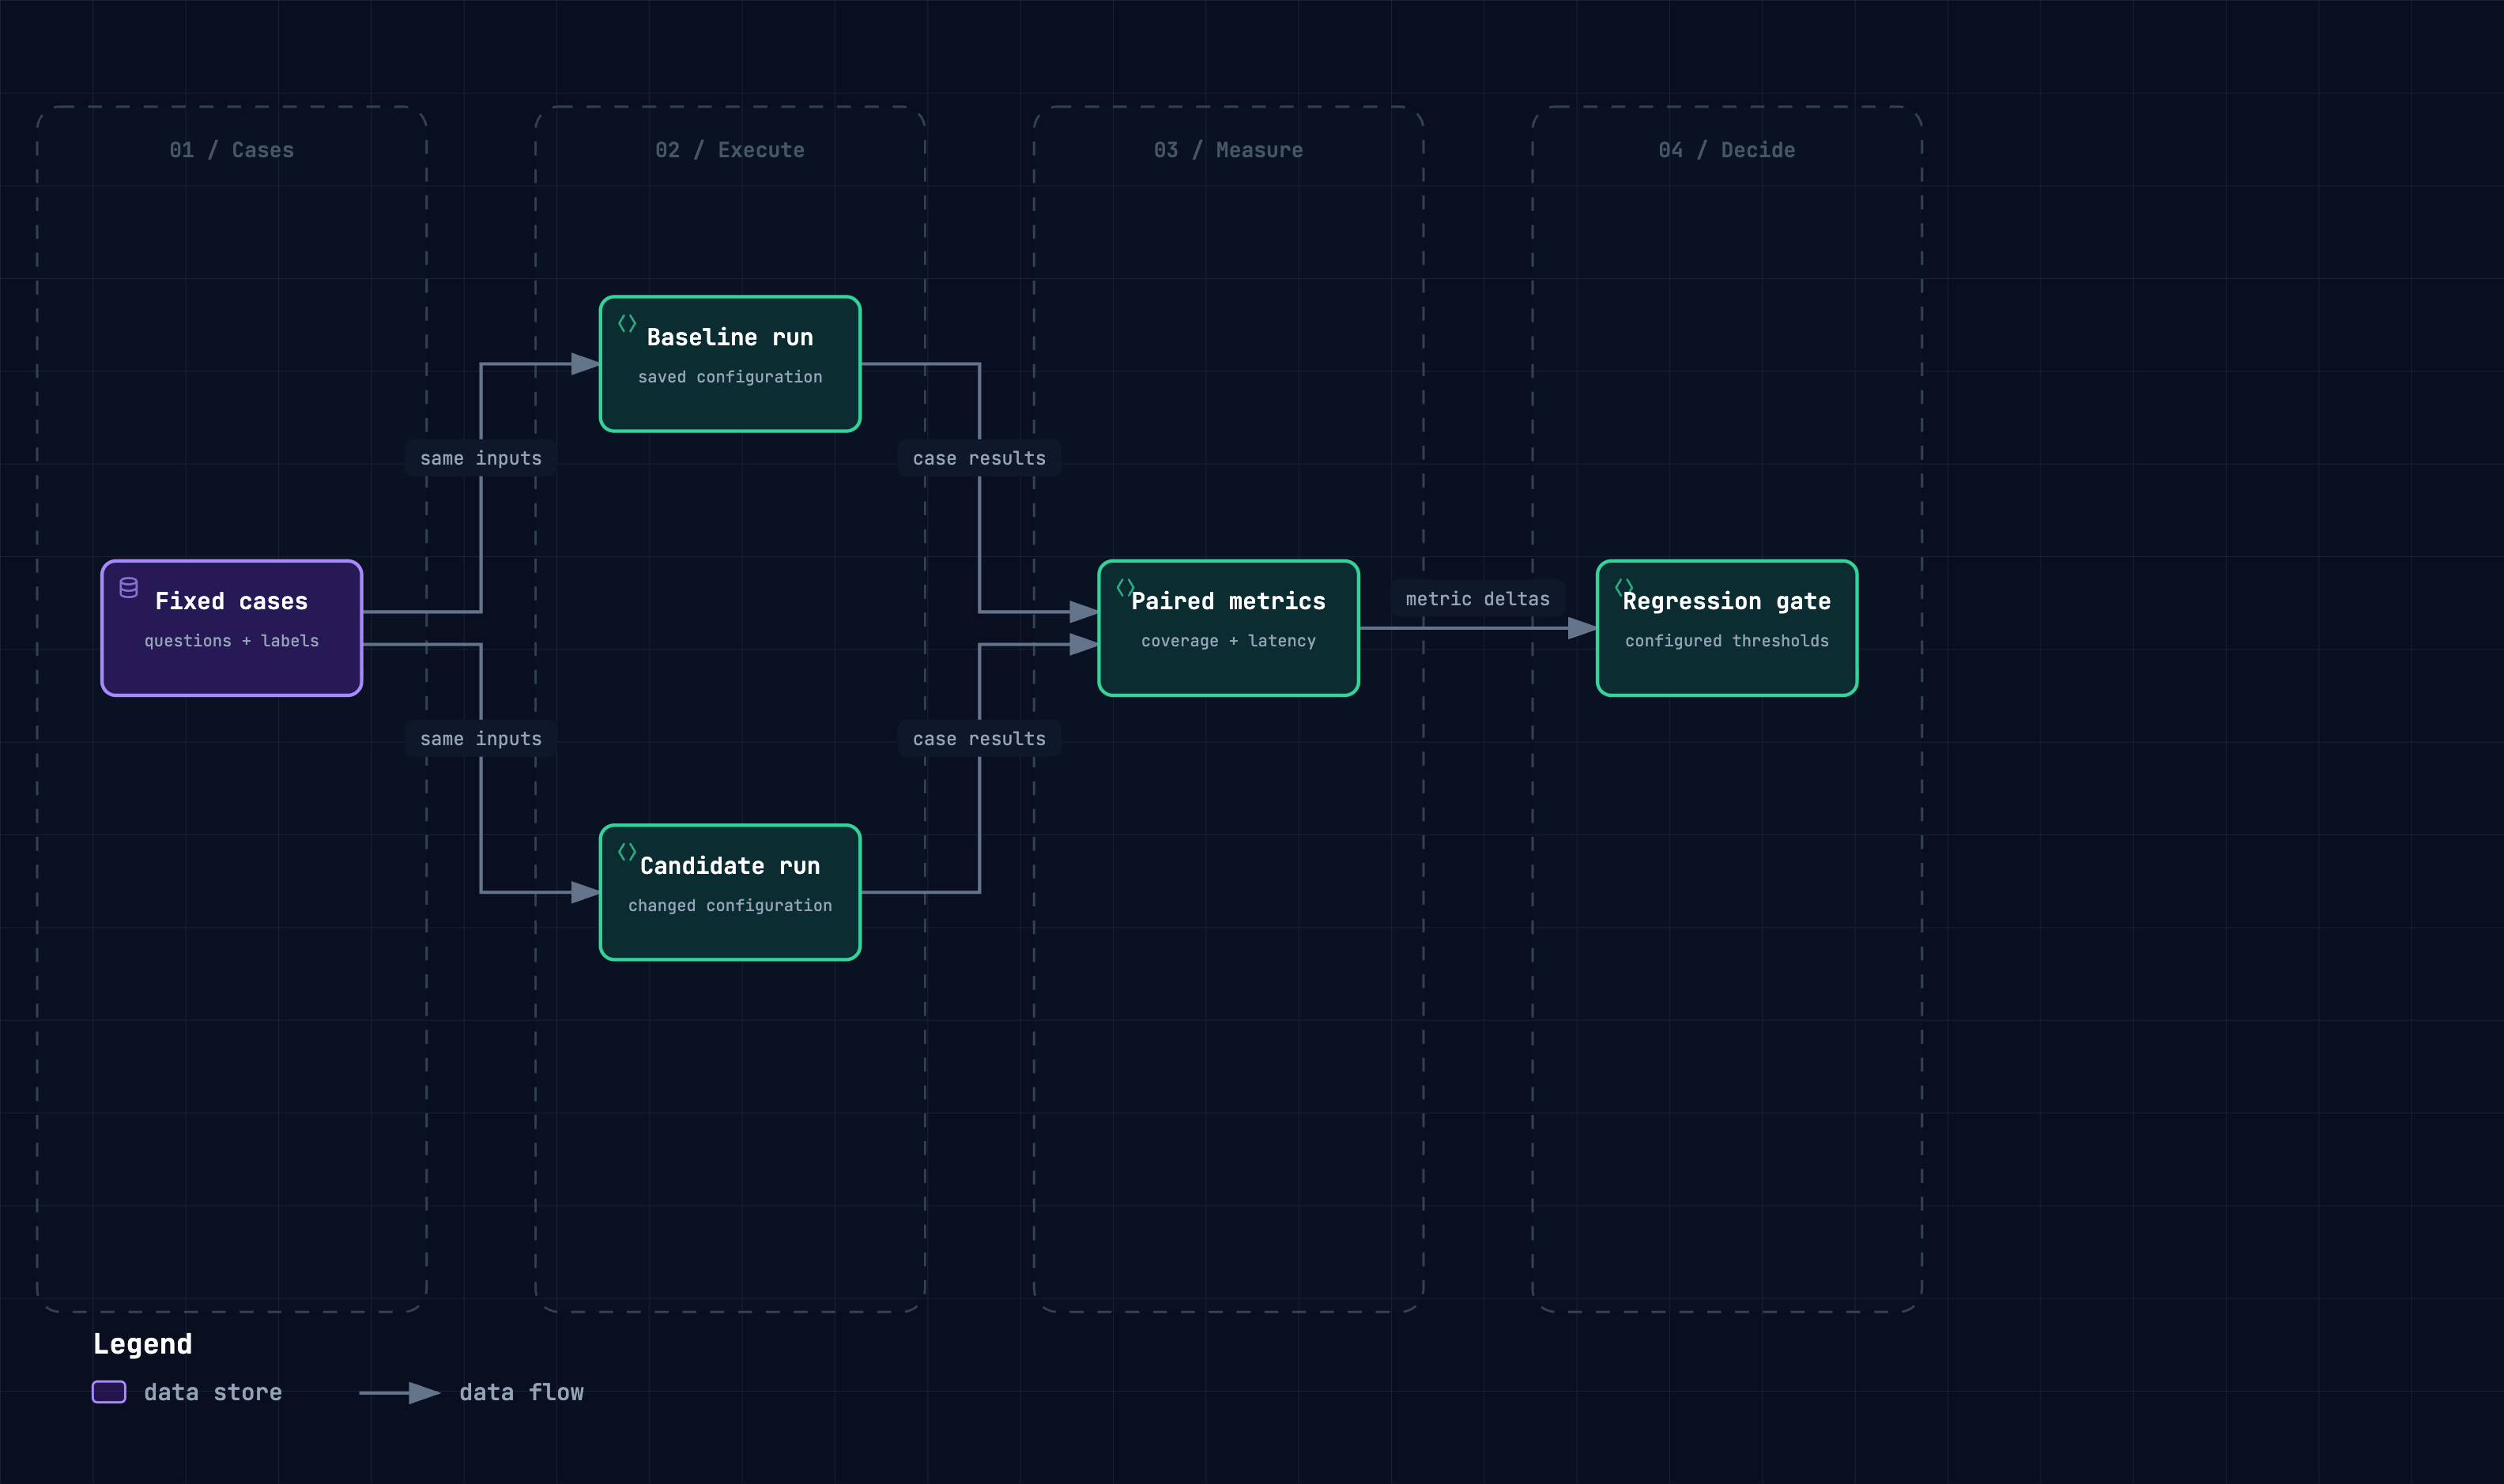Select the Fixed cases node title
This screenshot has height=1484, width=2504.
point(231,601)
